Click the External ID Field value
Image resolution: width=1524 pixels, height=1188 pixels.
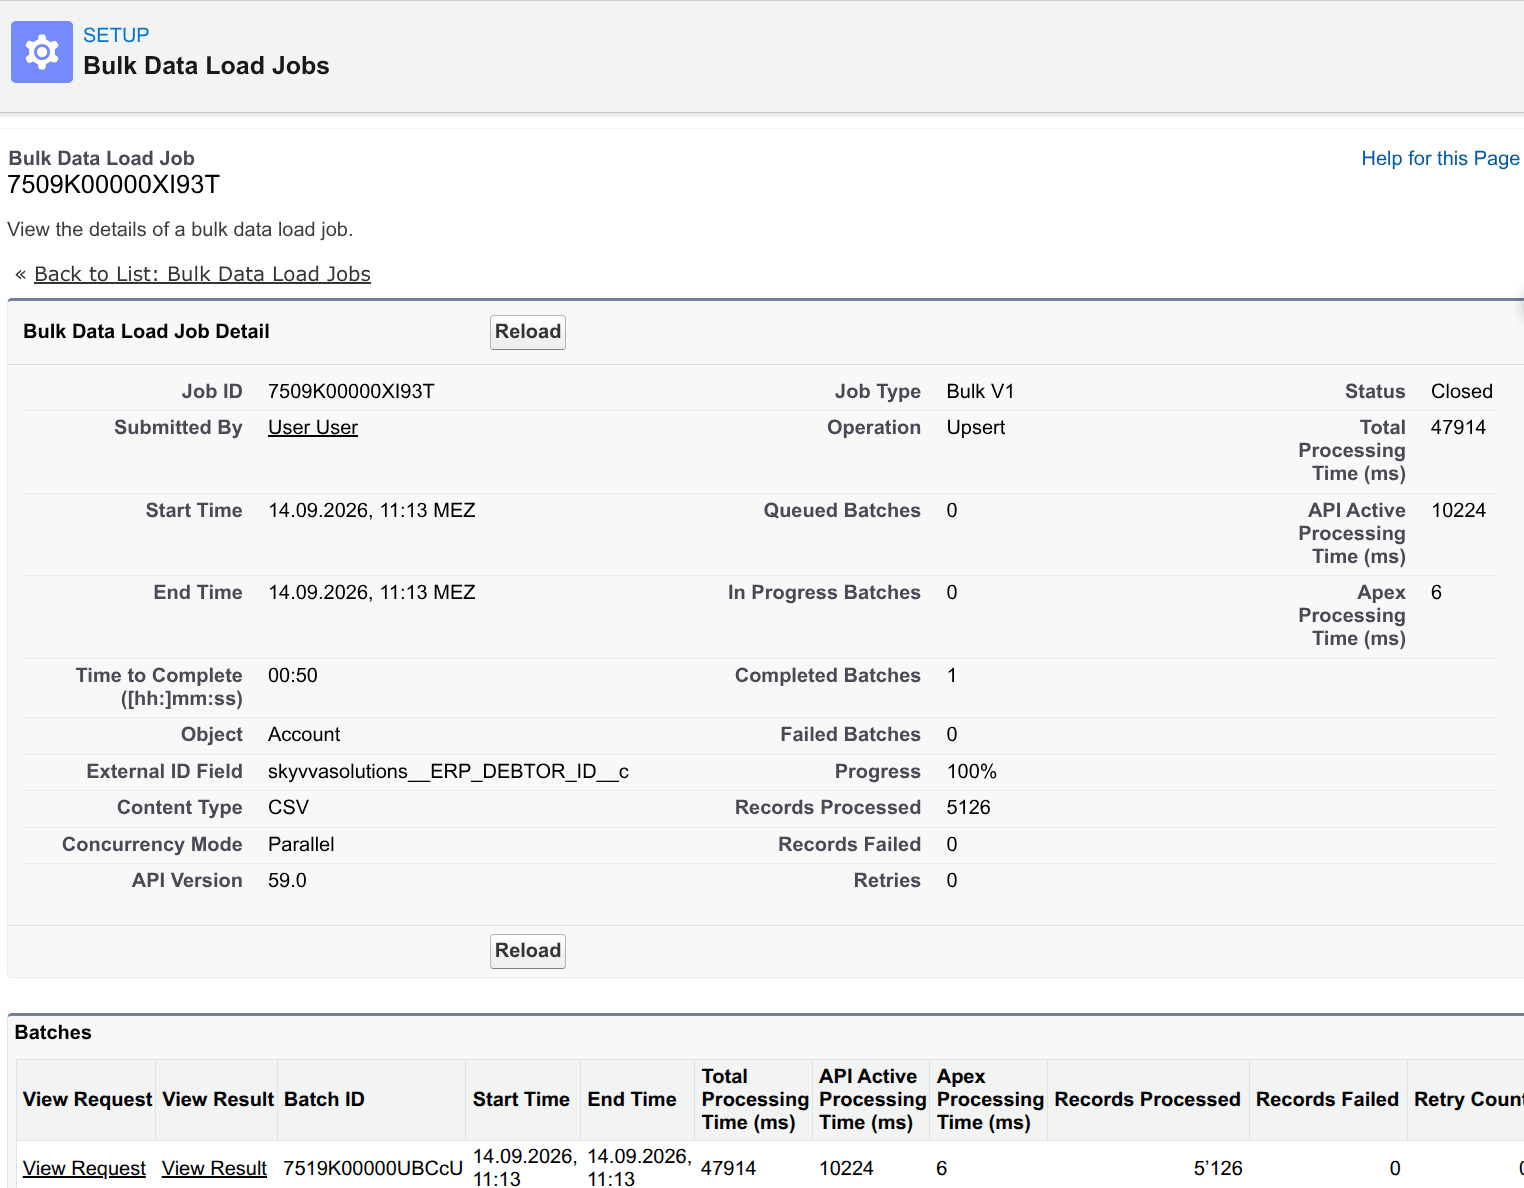coord(448,771)
